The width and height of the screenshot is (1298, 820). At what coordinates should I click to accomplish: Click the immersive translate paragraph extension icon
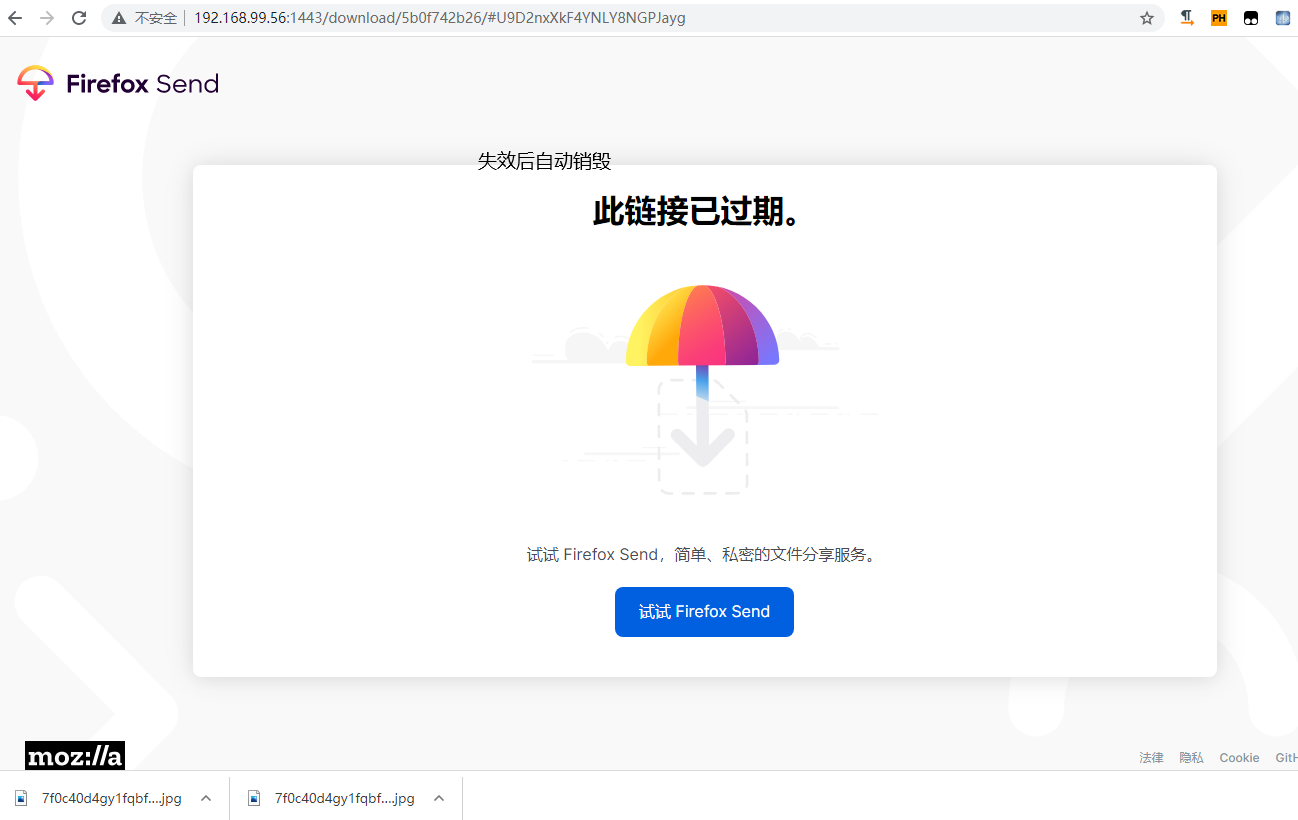coord(1186,17)
